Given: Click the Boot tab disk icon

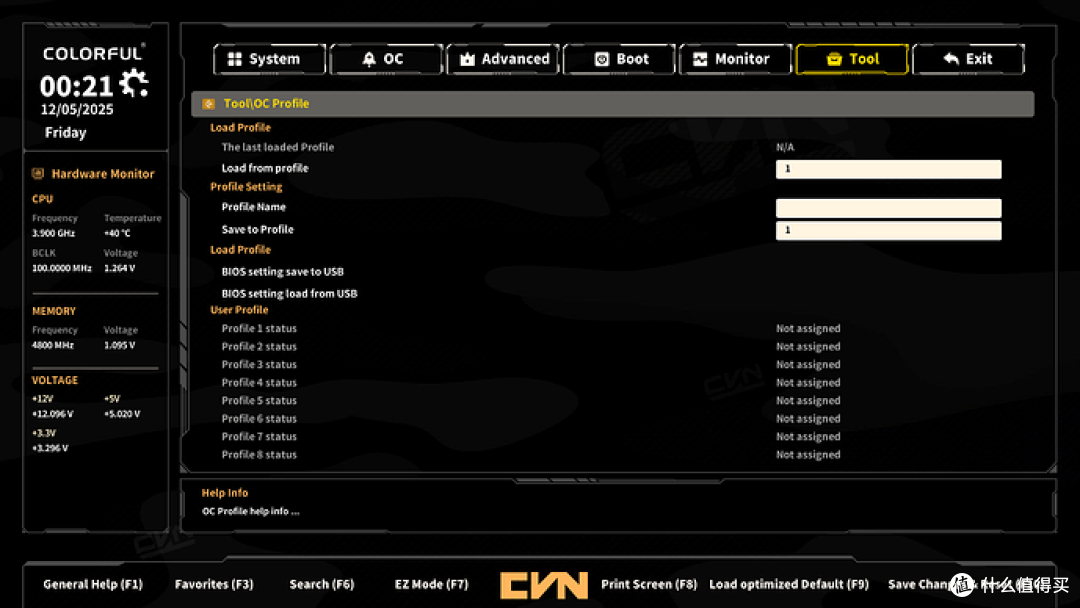Looking at the screenshot, I should point(601,59).
